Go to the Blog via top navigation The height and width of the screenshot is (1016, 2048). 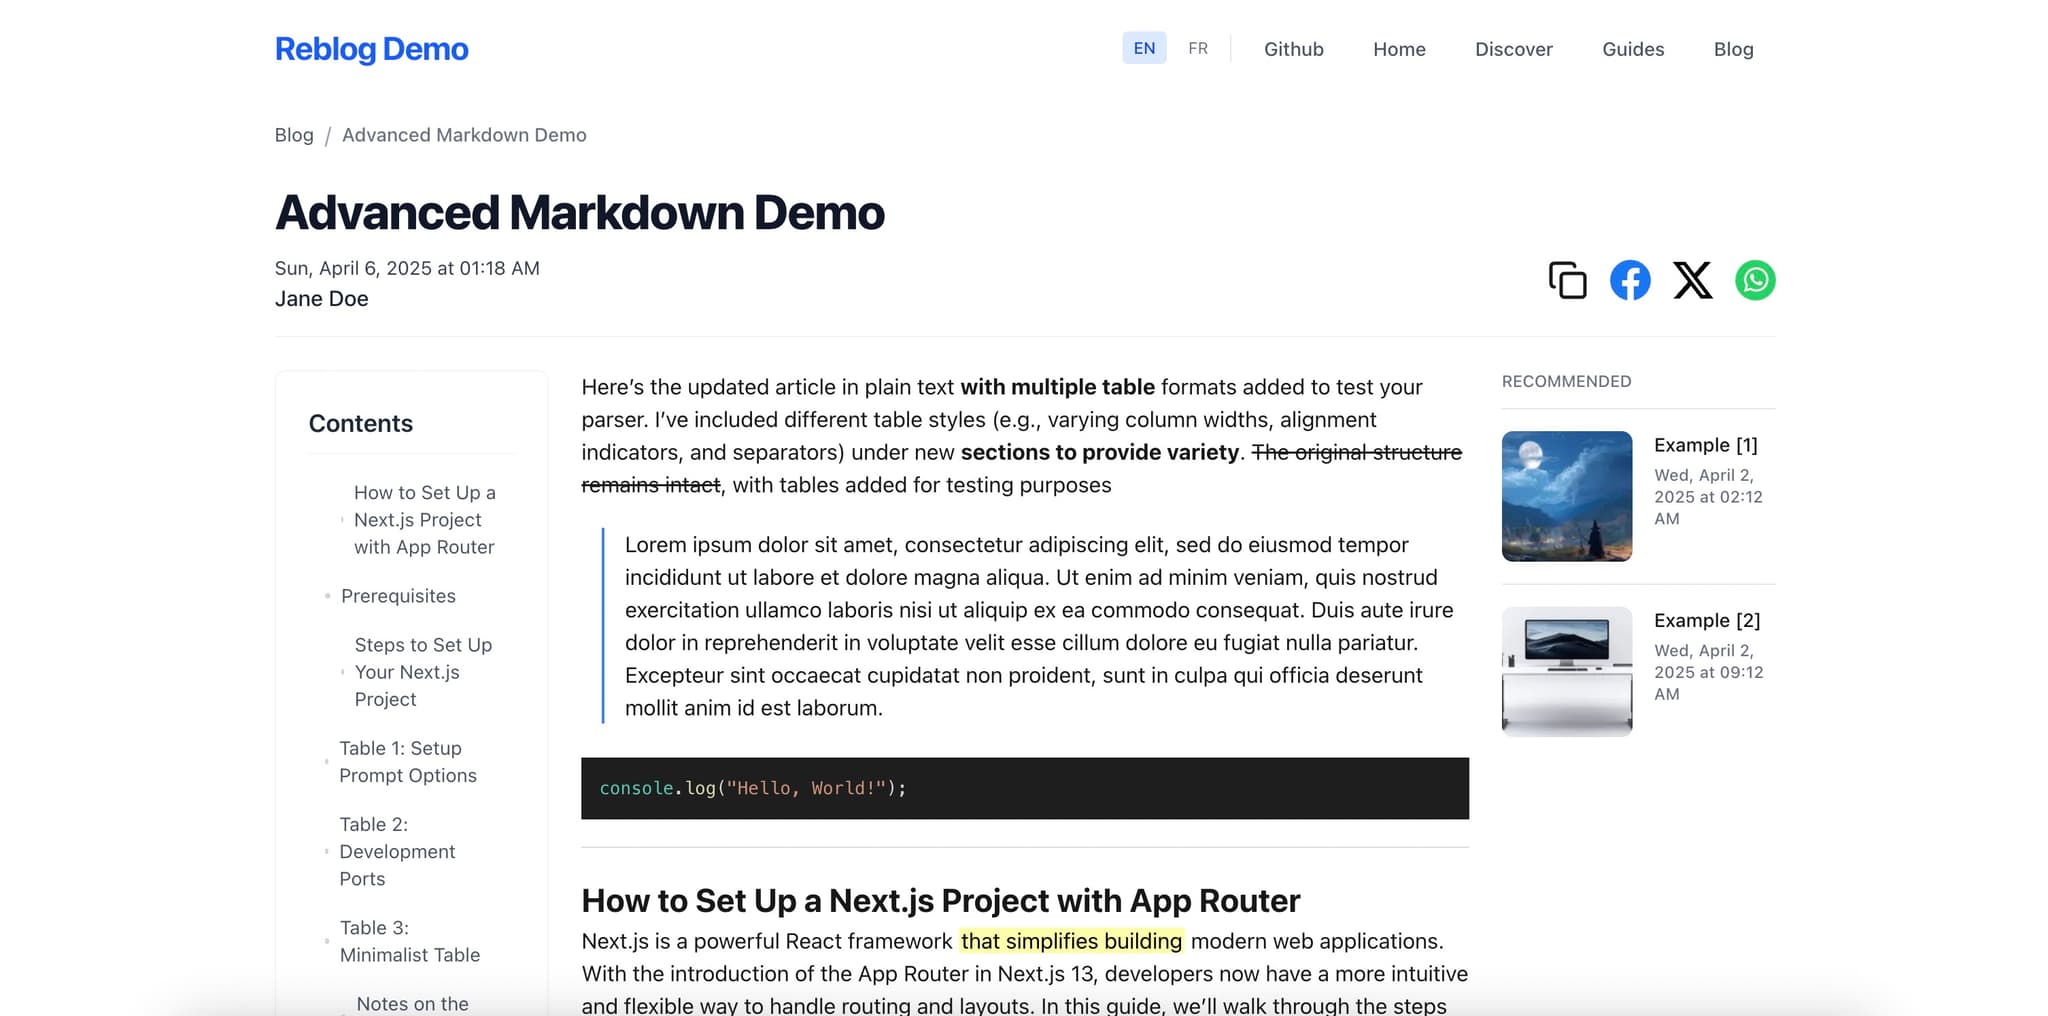1733,49
